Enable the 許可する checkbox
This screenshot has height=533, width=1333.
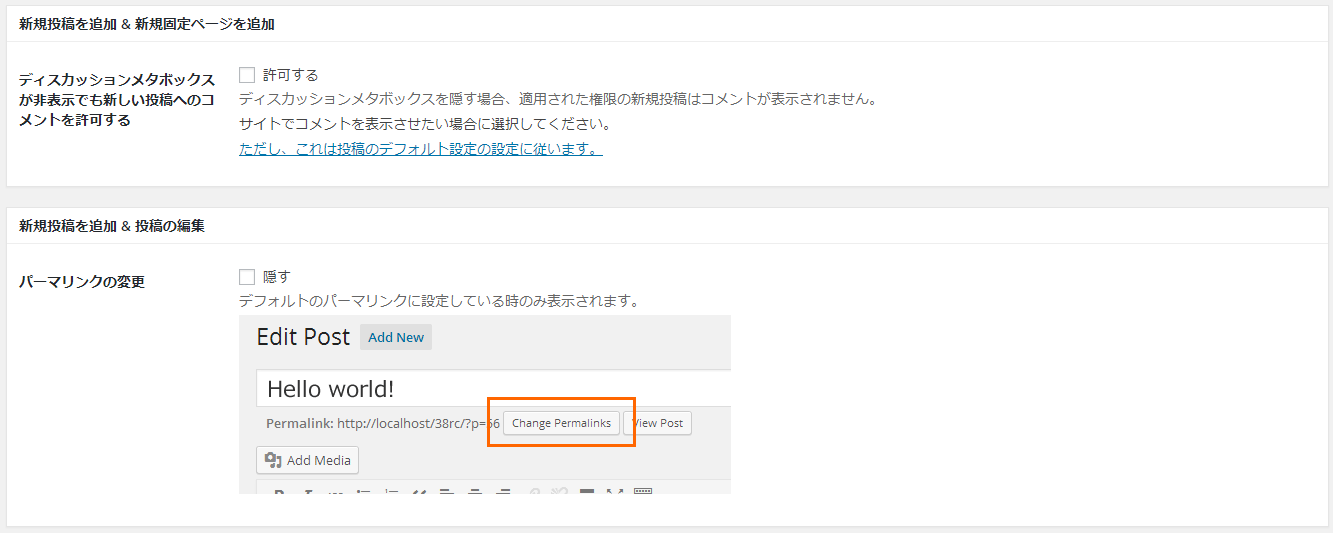[247, 75]
